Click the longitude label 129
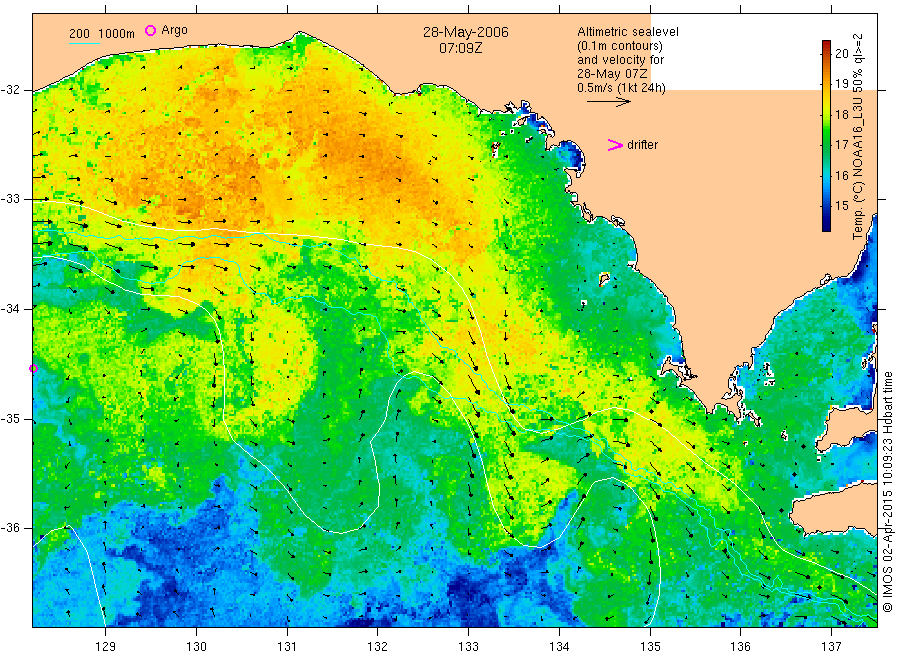Screen dimensions: 900x660 click(x=106, y=647)
